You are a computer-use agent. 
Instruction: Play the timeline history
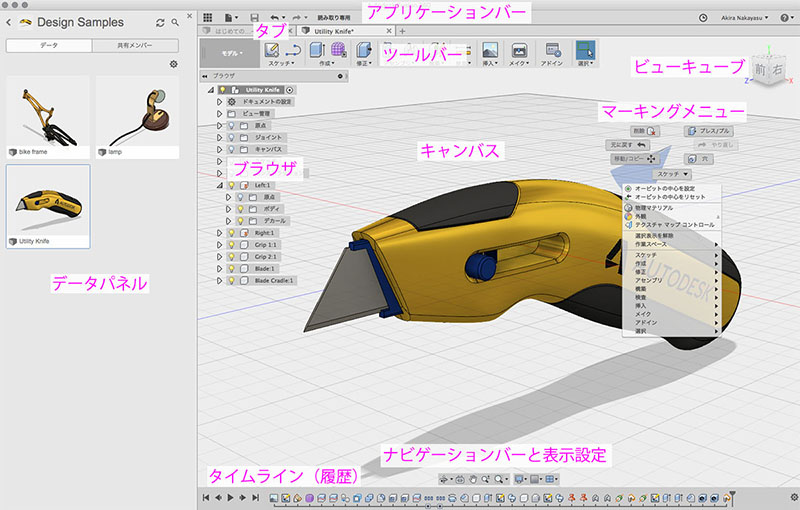tap(230, 497)
